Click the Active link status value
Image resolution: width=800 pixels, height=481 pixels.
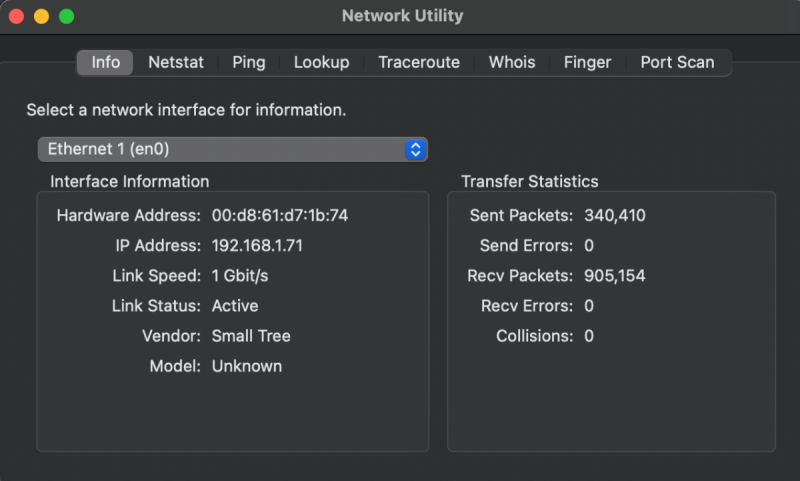click(235, 306)
